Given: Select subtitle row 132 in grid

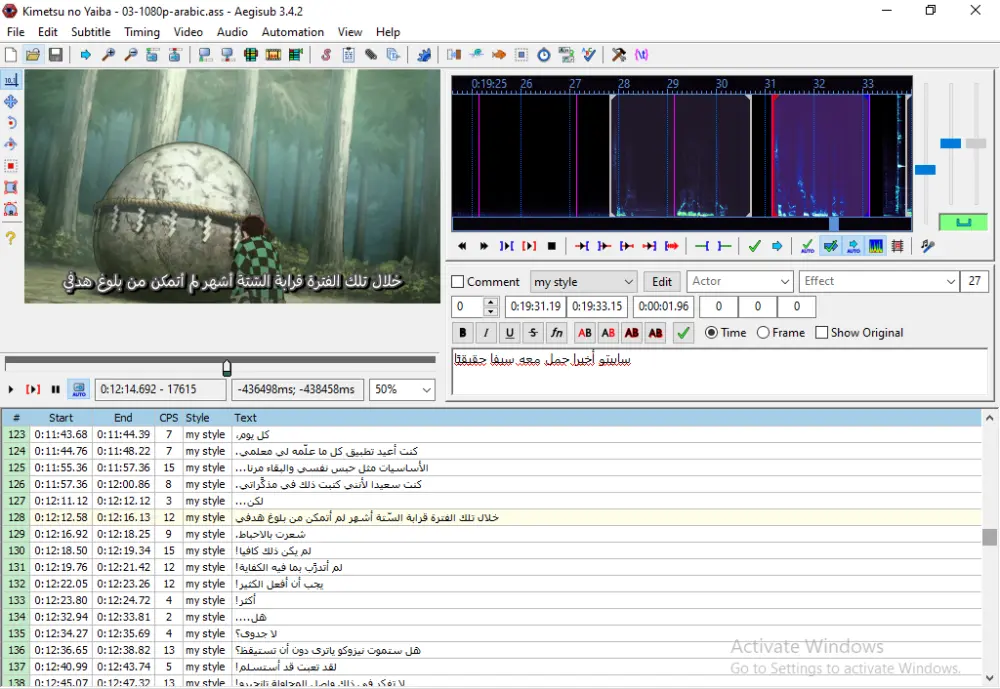Looking at the screenshot, I should point(491,584).
